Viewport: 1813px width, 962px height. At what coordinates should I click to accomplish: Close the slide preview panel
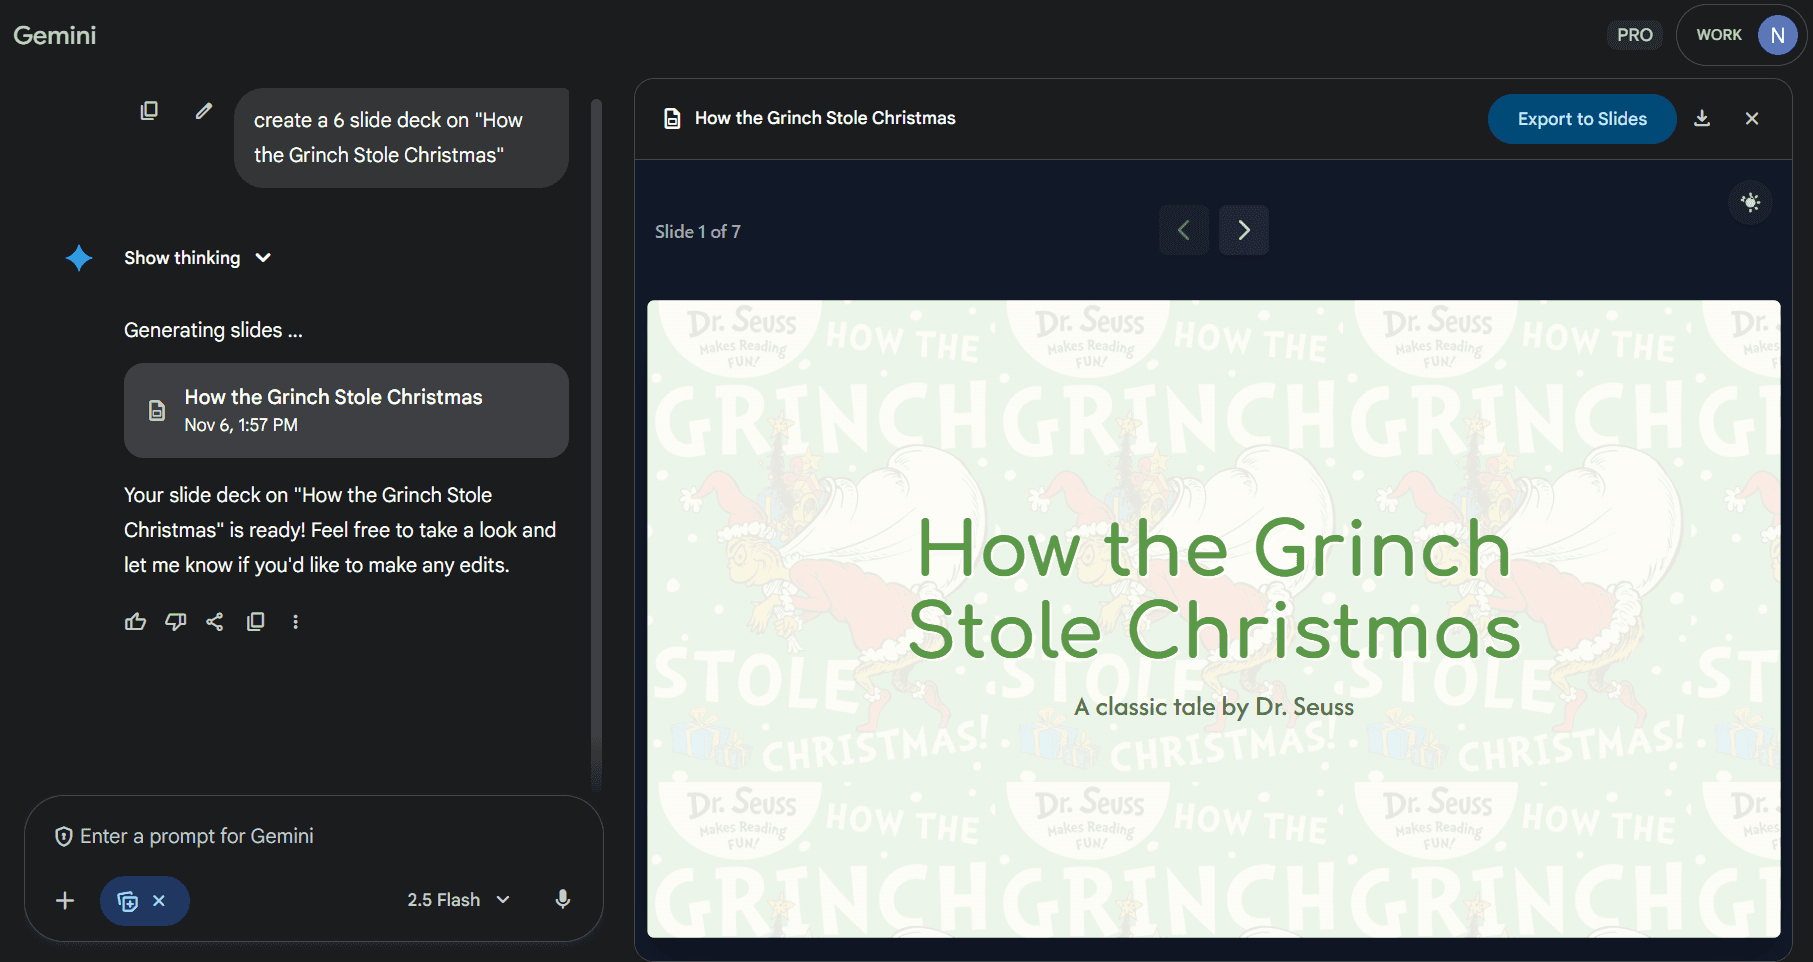click(1752, 119)
